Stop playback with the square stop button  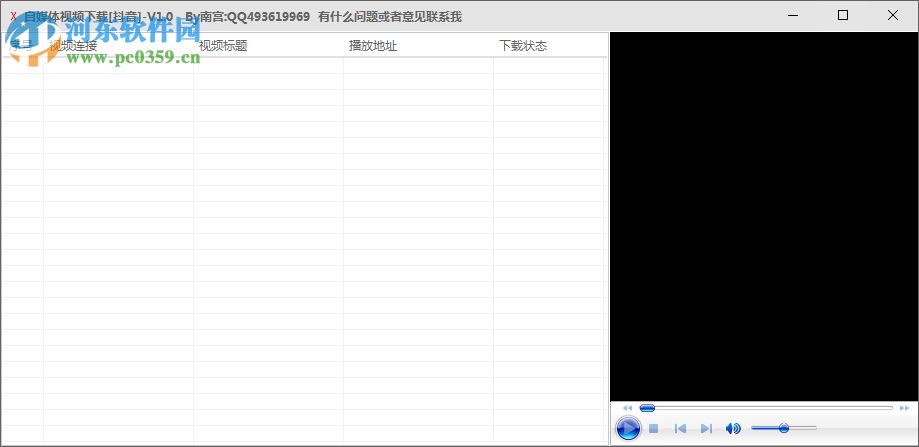tap(653, 429)
